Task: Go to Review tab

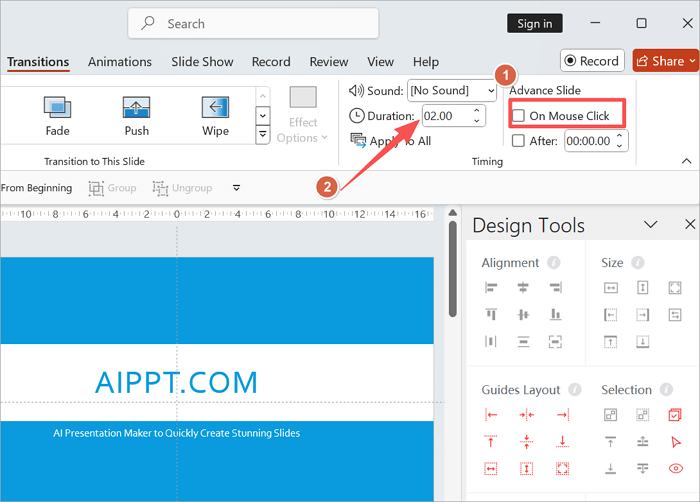Action: (x=329, y=62)
